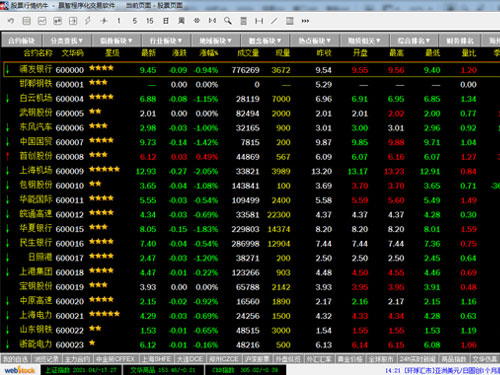Click the daily 日 period icon
500x375 pixels.
166,21
